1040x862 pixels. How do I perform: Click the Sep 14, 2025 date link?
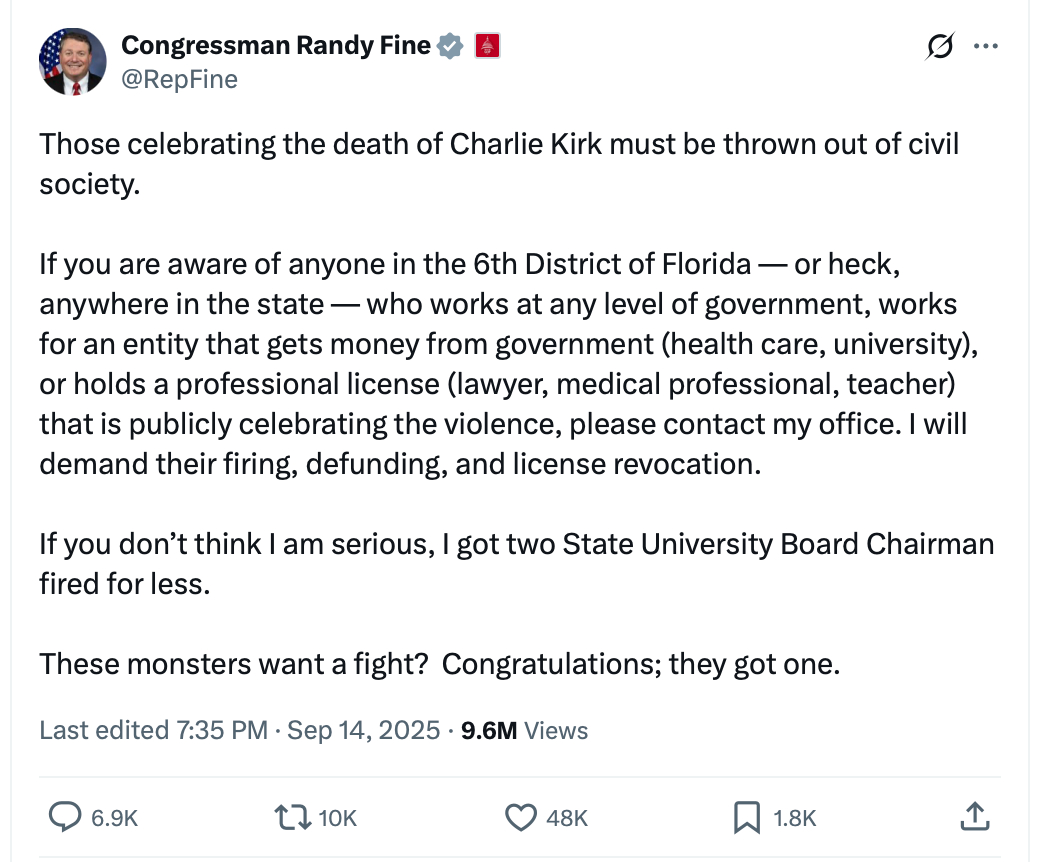pos(364,730)
